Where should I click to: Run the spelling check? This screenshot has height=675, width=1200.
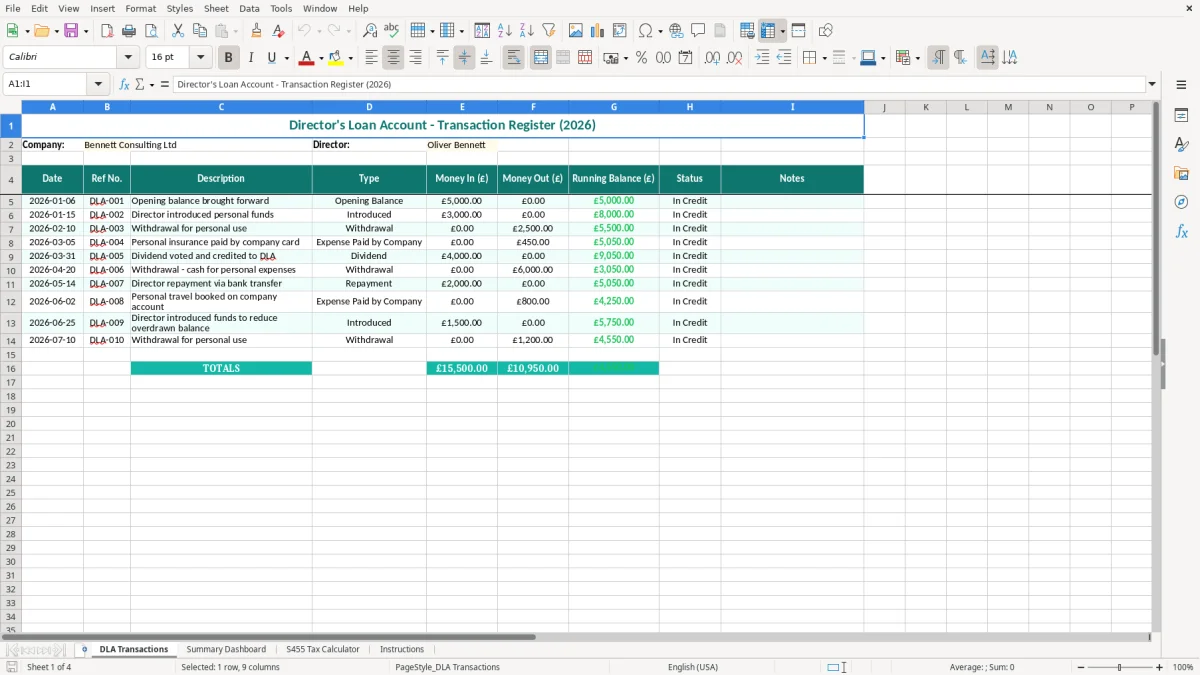coord(392,31)
